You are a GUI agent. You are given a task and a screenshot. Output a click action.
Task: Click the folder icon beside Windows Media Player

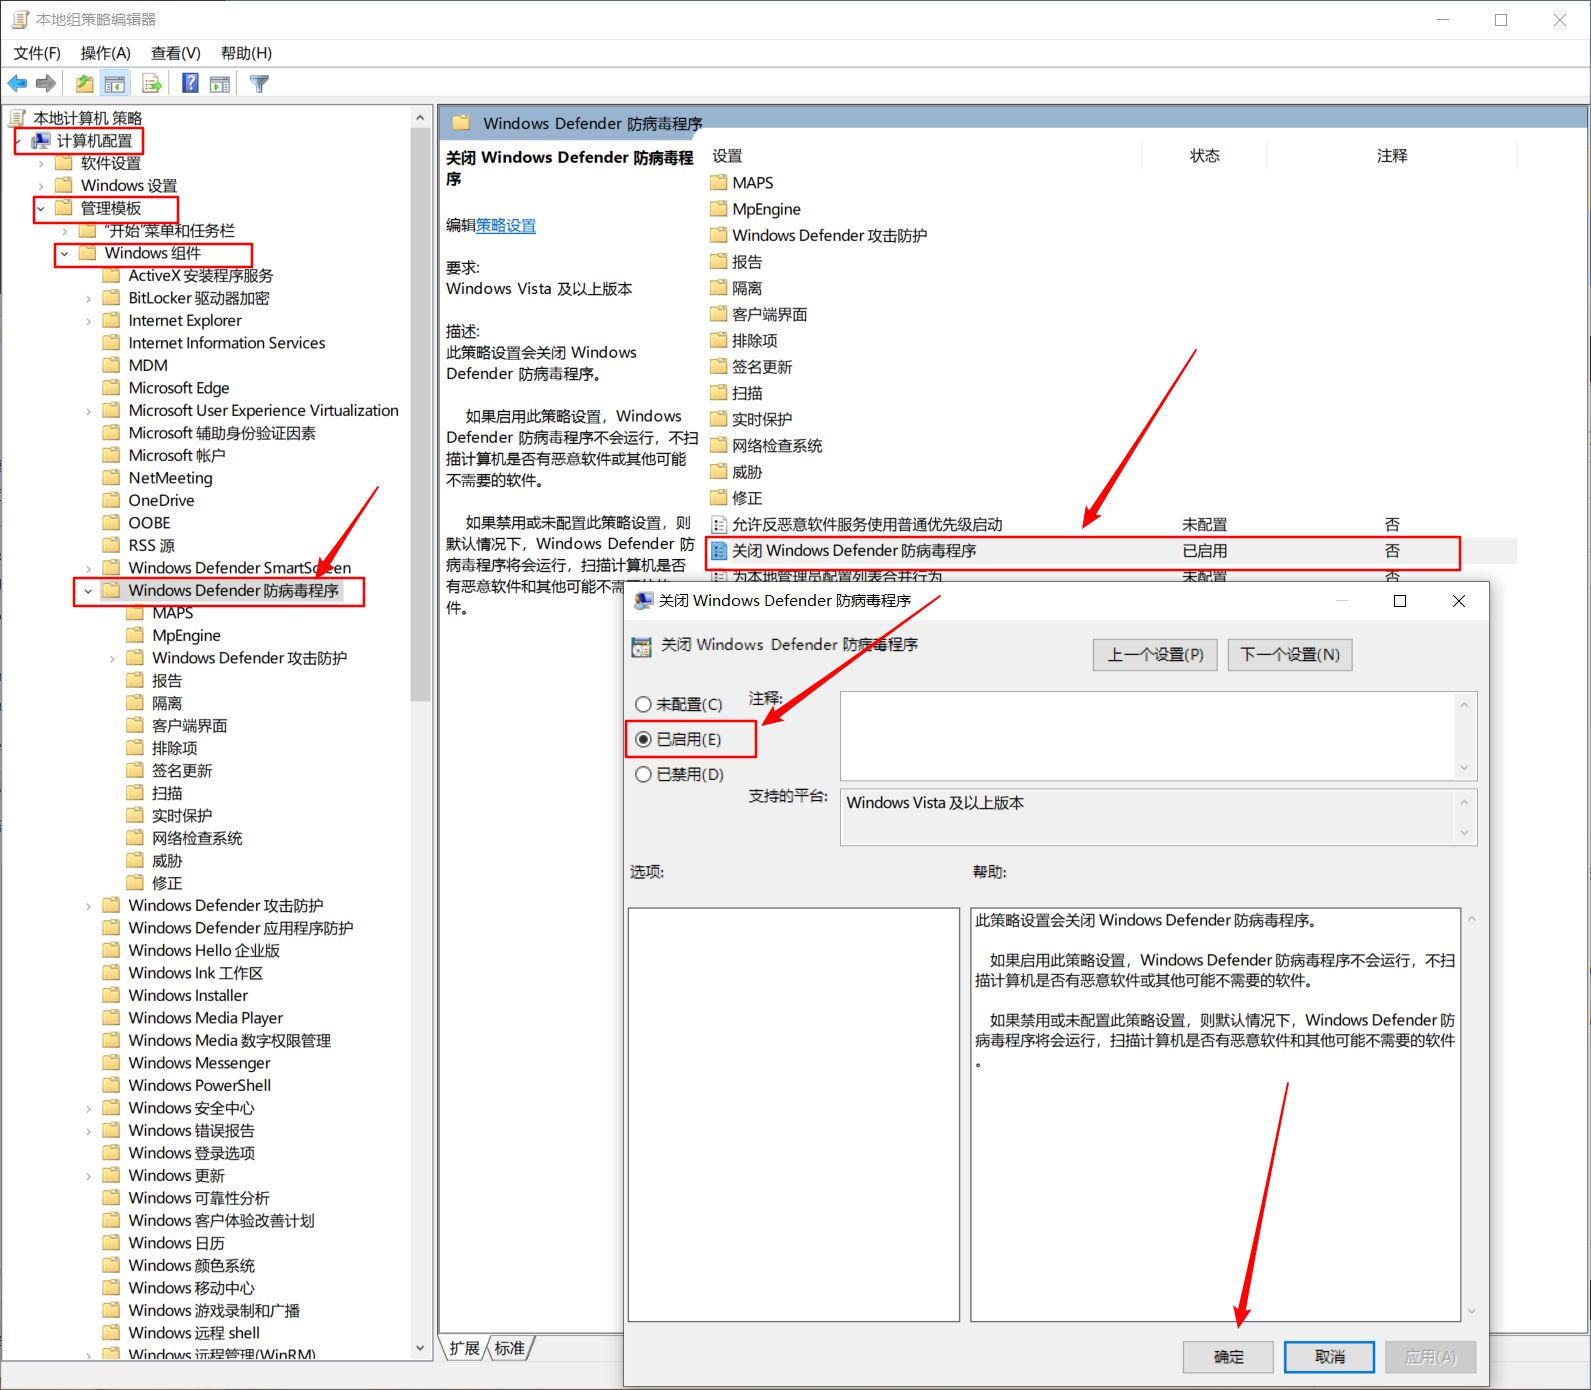tap(112, 1018)
